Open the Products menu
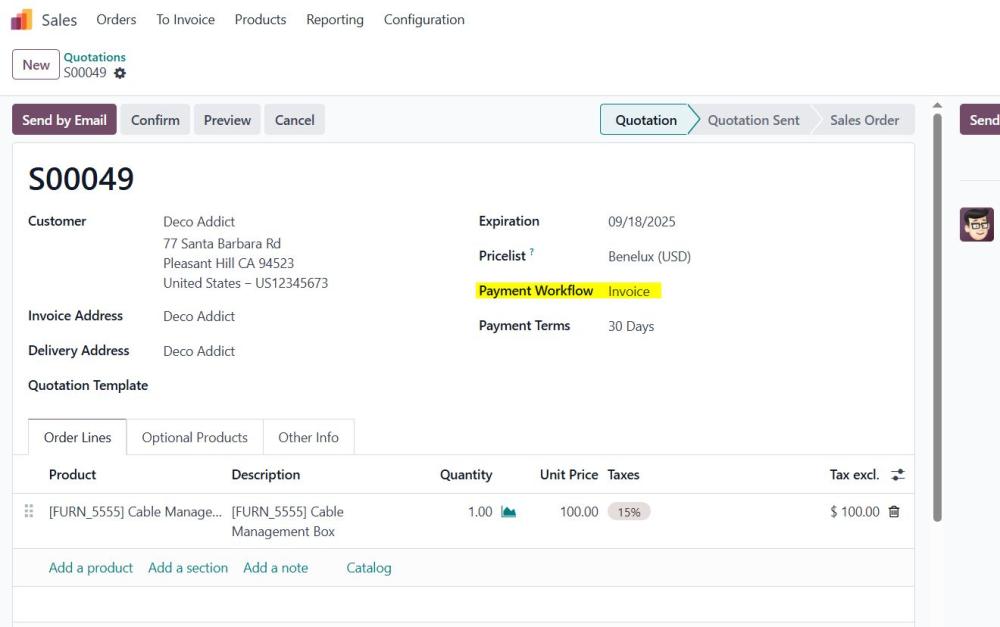 (260, 20)
